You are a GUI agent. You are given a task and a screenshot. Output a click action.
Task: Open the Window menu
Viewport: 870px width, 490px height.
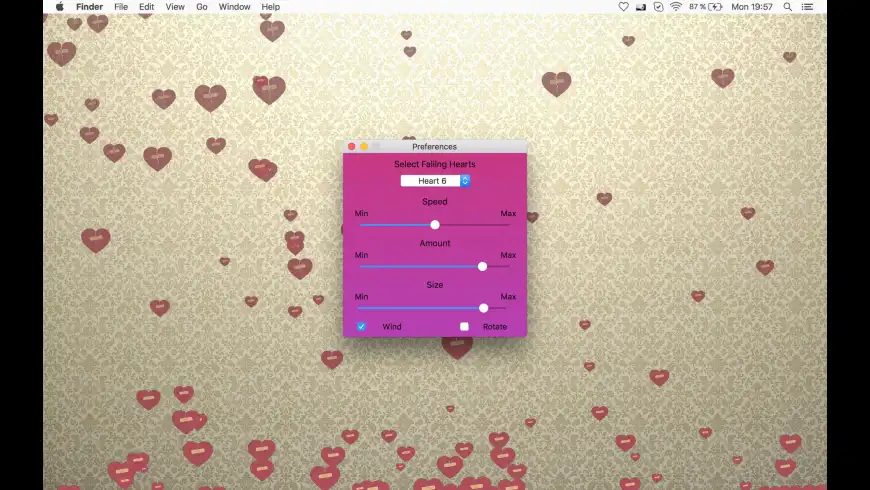pos(234,7)
